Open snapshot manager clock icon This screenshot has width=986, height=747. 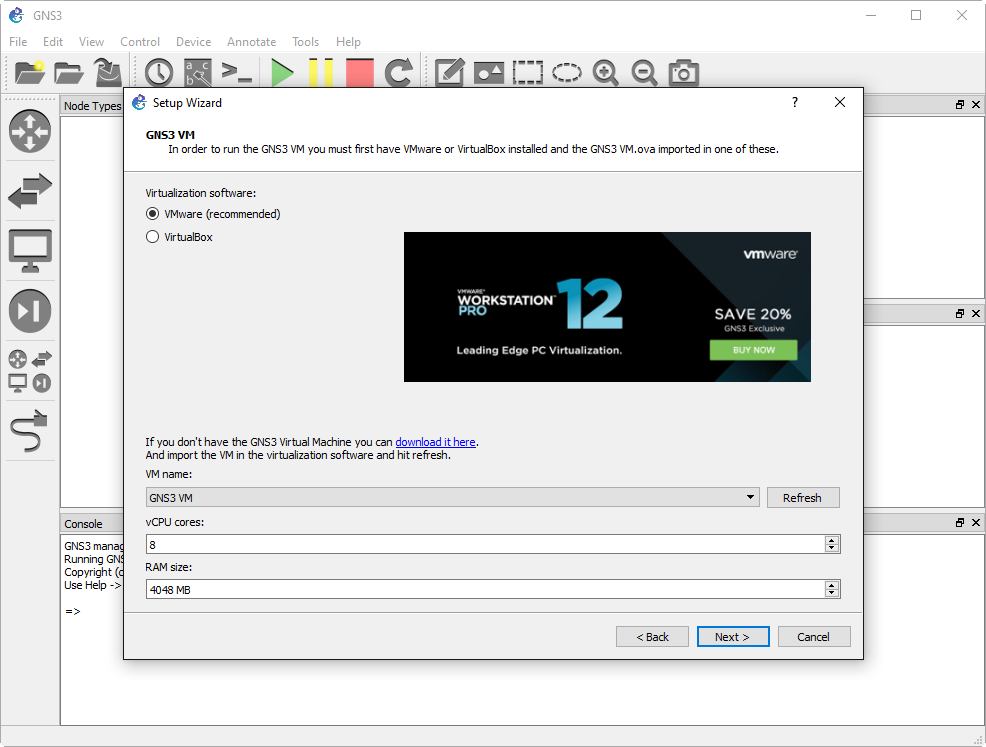pos(158,72)
